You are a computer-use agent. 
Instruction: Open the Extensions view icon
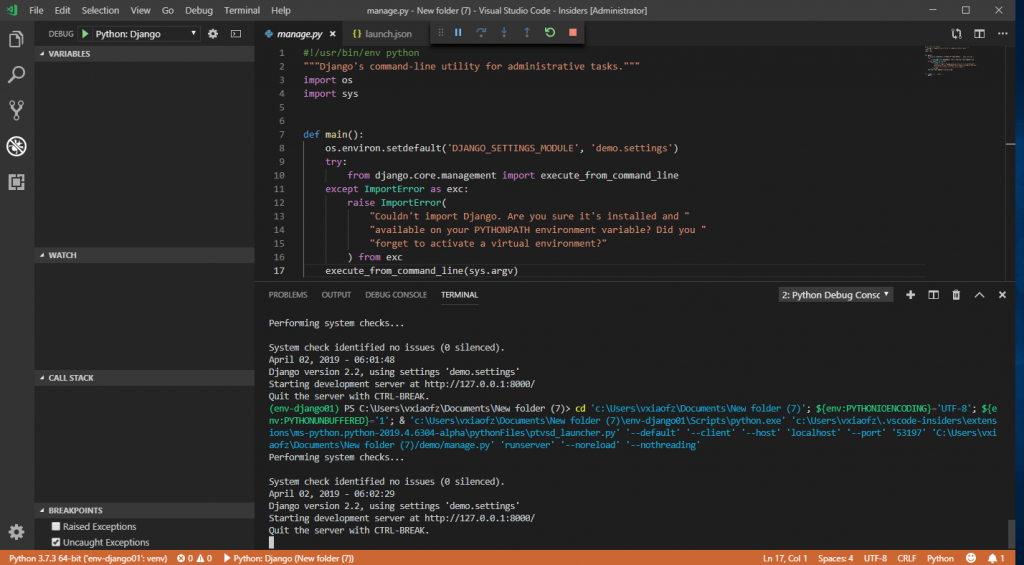(x=16, y=181)
